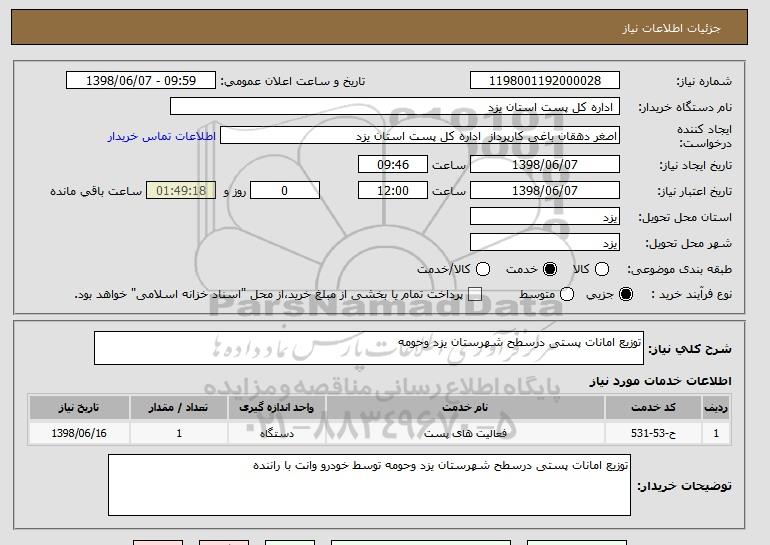Select the خدمت radio button
The image size is (770, 545).
click(x=550, y=269)
